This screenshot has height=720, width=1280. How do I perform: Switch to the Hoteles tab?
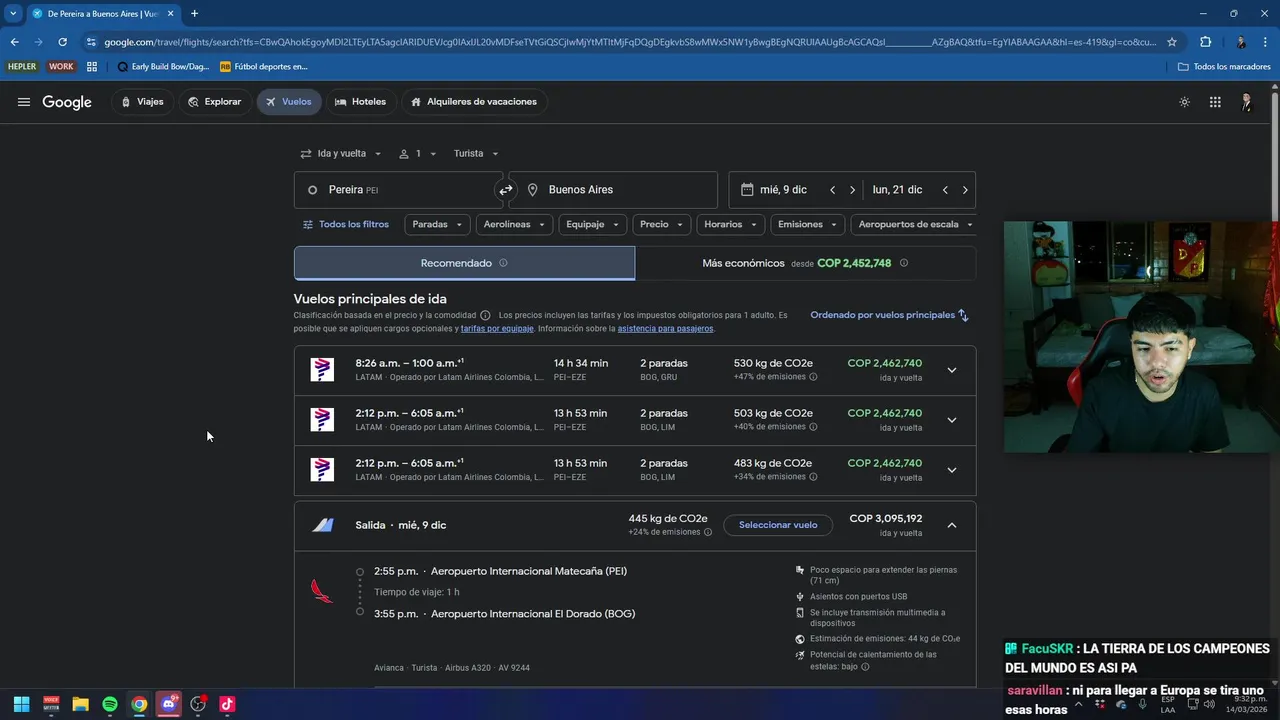point(360,102)
